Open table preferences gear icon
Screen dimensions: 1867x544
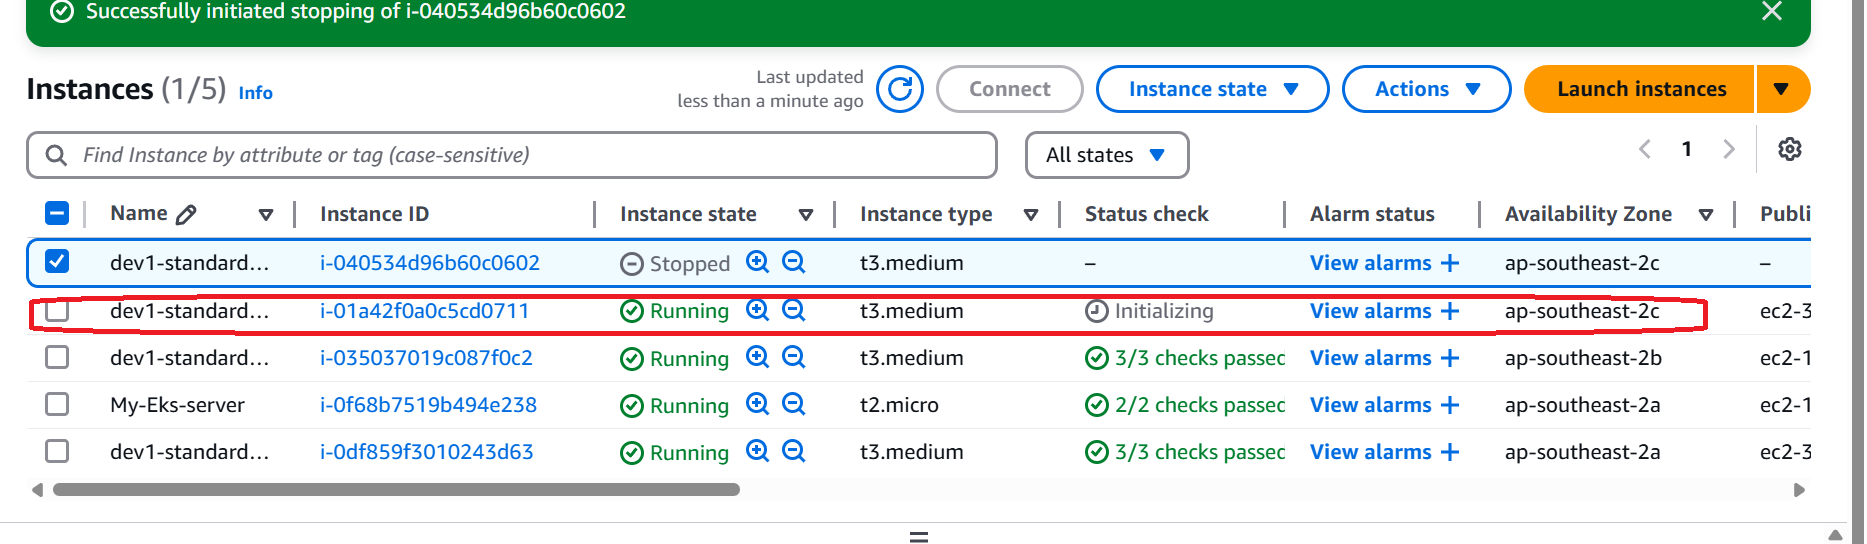(1790, 149)
